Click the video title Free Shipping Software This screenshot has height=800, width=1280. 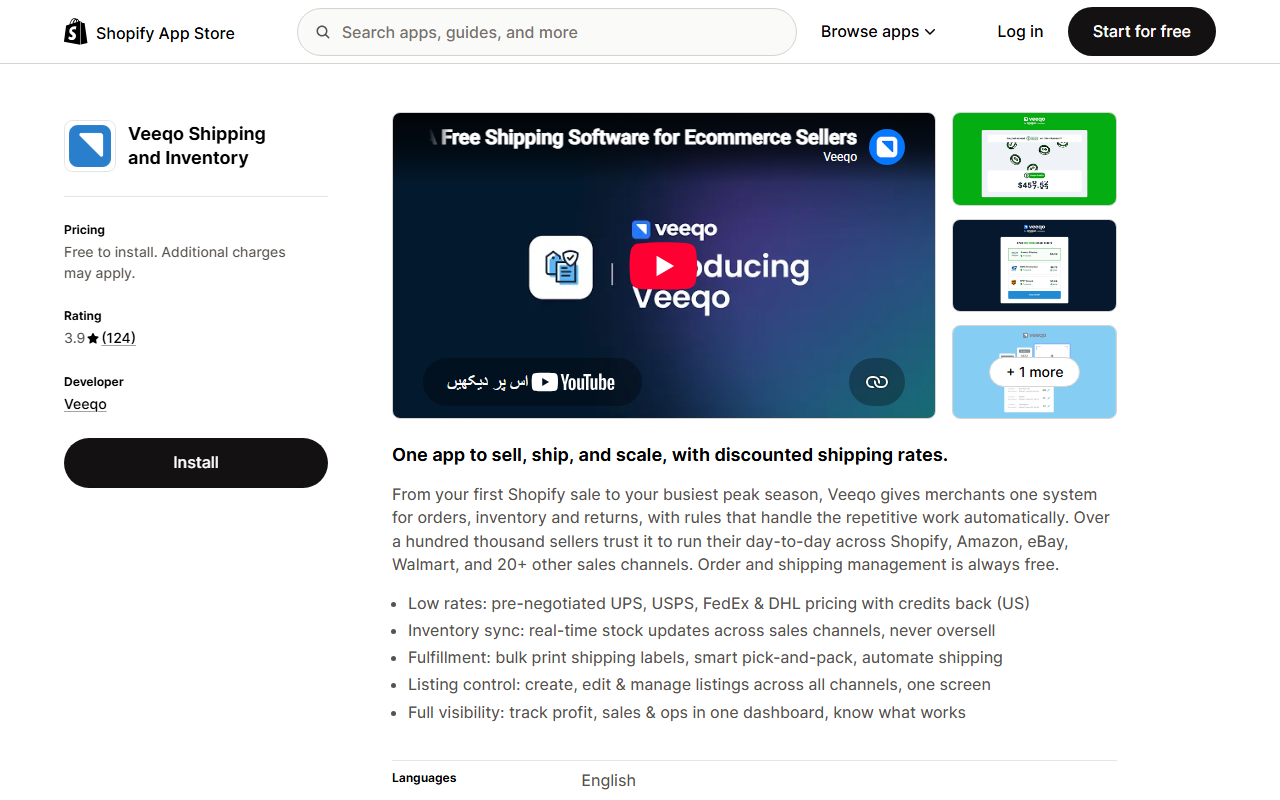point(649,137)
